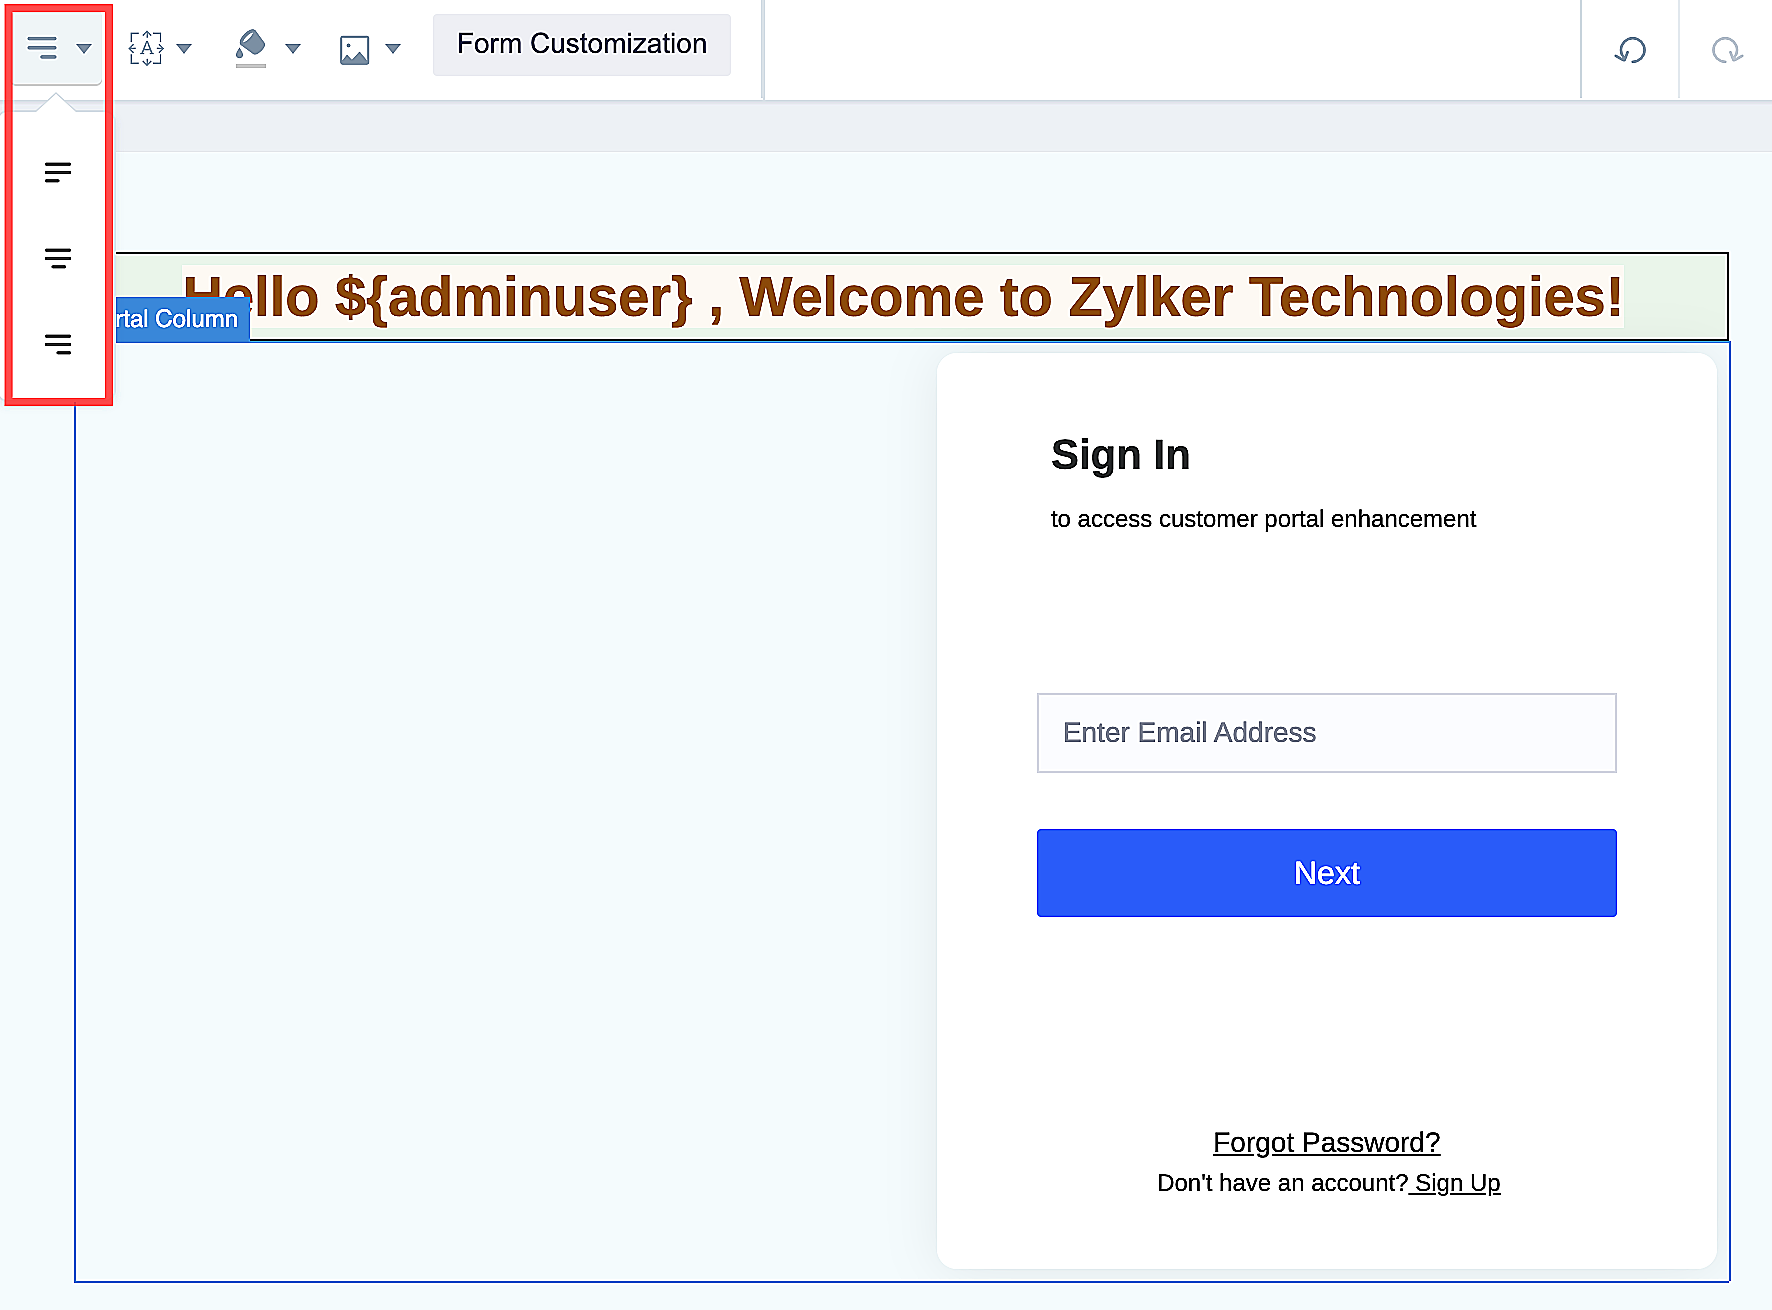Select the Portal Column label tag
Screen dimensions: 1772x1310
[x=182, y=320]
